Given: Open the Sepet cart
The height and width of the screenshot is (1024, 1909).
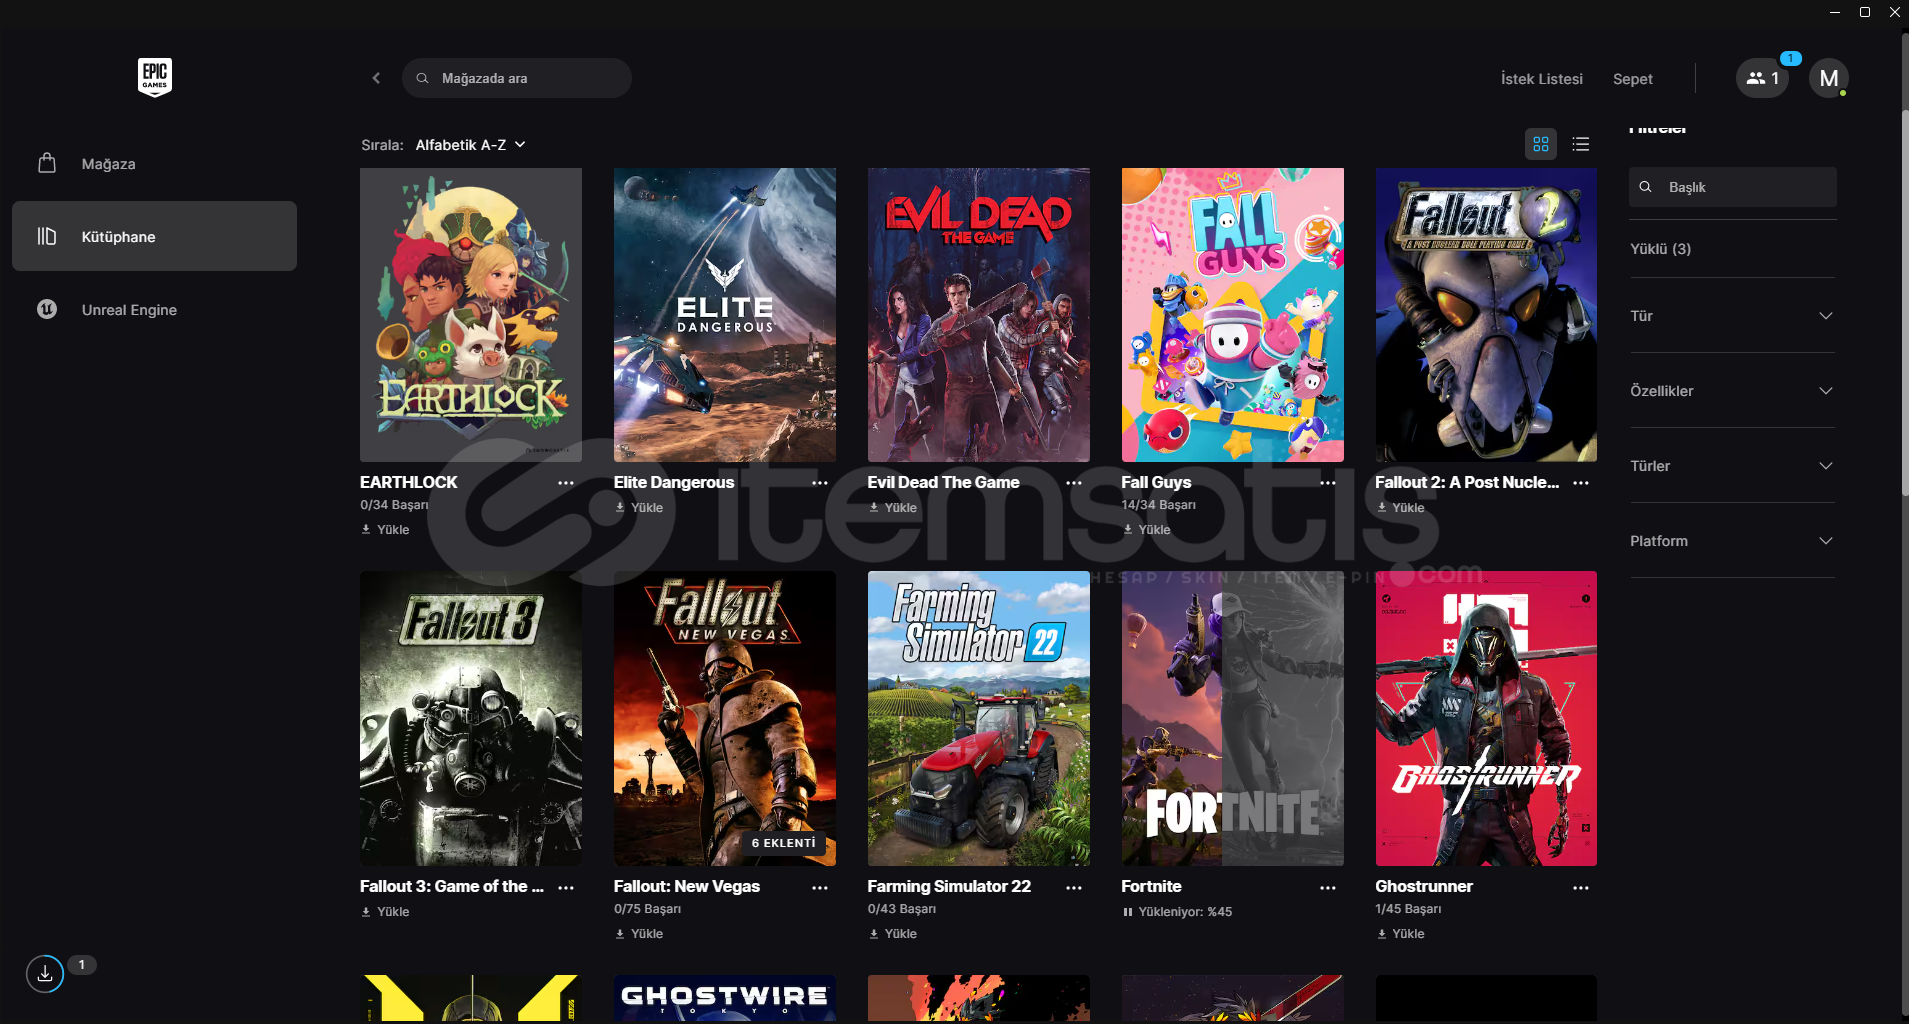Looking at the screenshot, I should tap(1632, 79).
